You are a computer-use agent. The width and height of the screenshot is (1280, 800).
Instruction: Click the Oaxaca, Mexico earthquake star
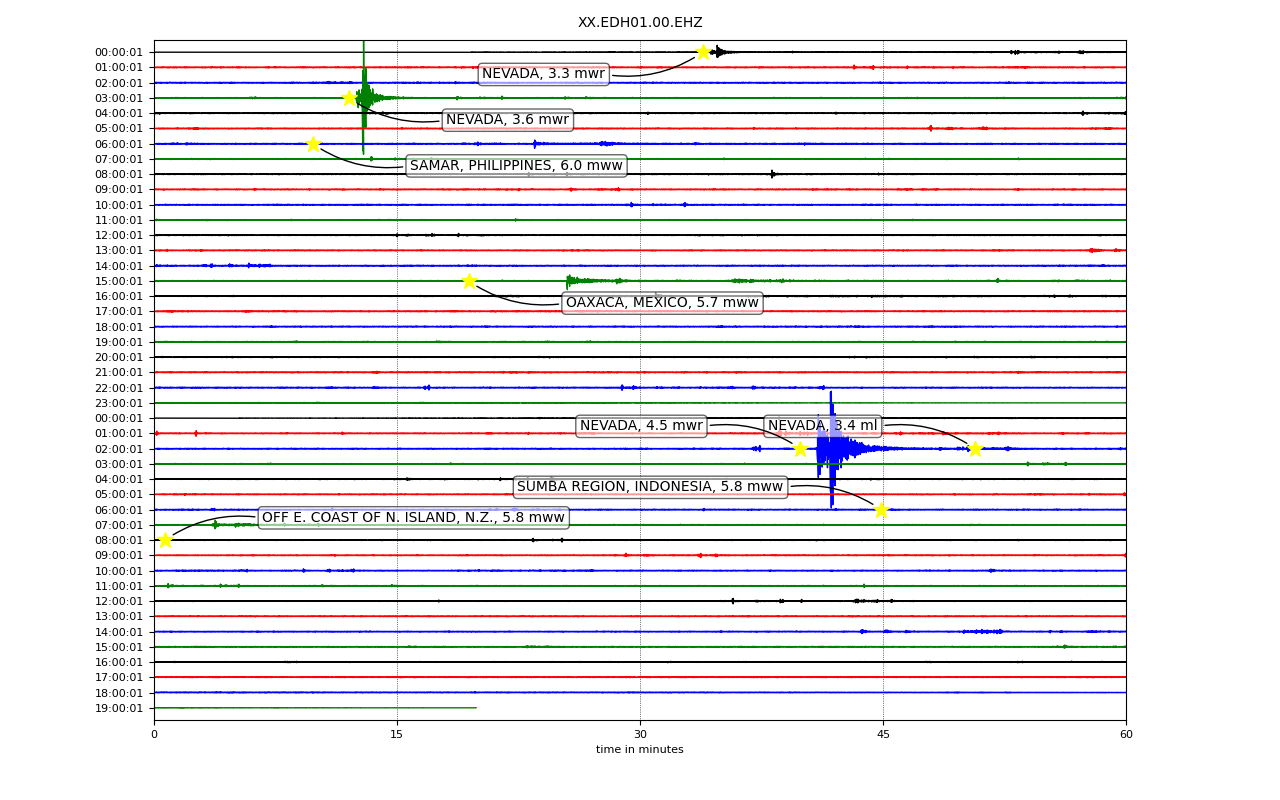coord(469,281)
